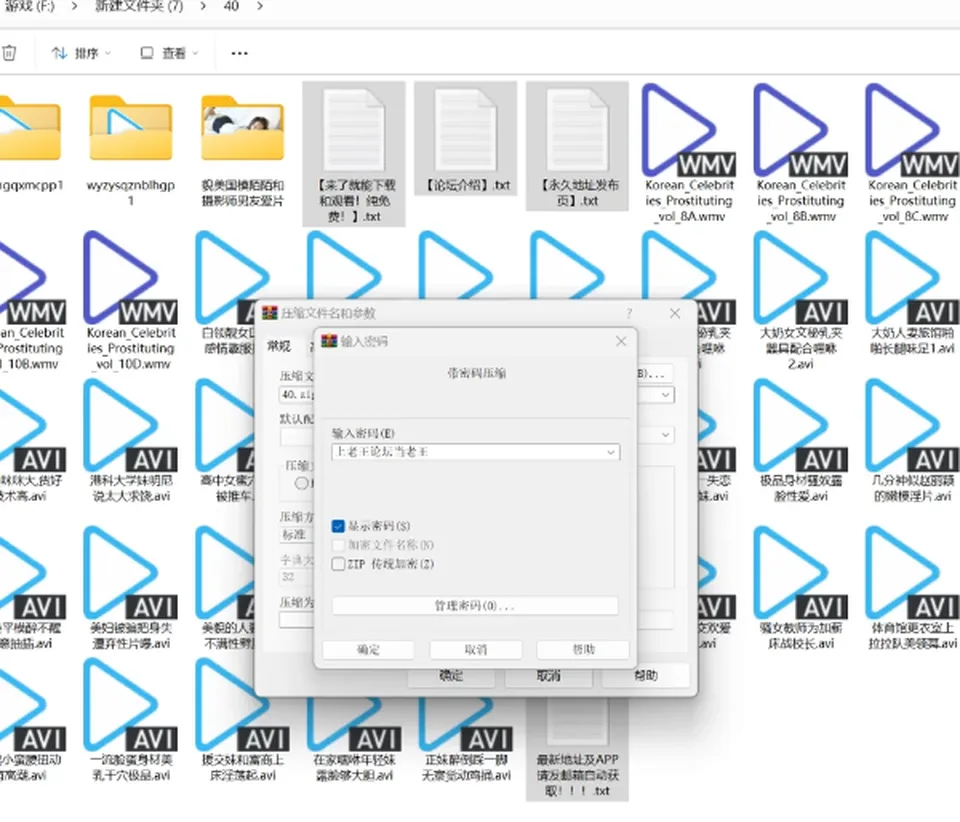Open 管理密码(O)... button
Screen dimensions: 960x822
475,606
